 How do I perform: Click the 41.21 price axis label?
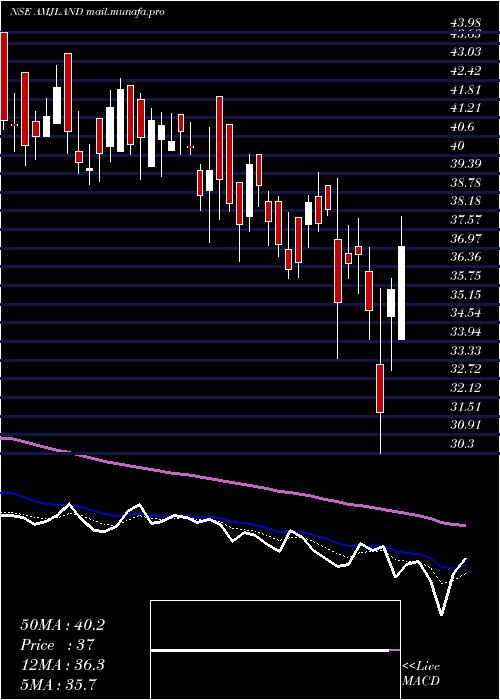466,108
